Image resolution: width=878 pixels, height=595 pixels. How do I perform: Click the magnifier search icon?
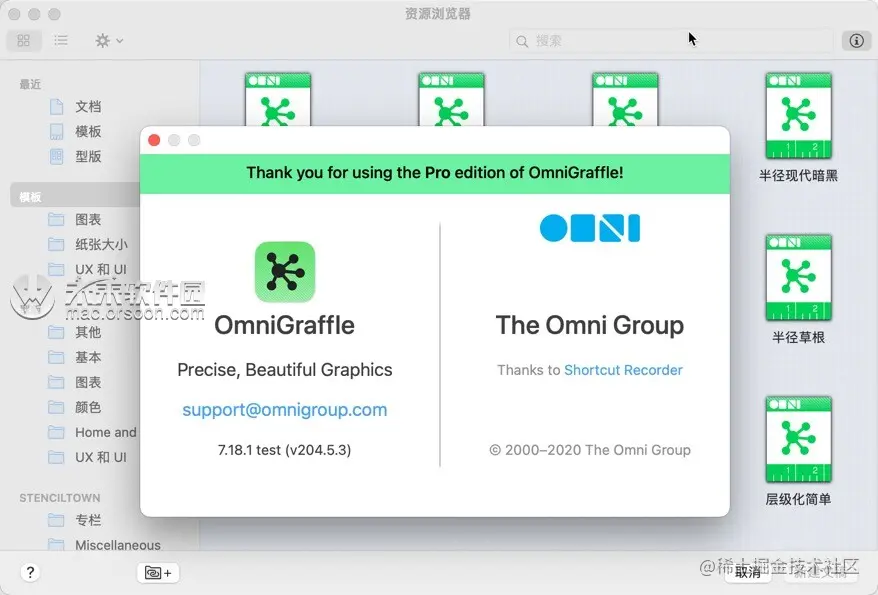coord(522,41)
